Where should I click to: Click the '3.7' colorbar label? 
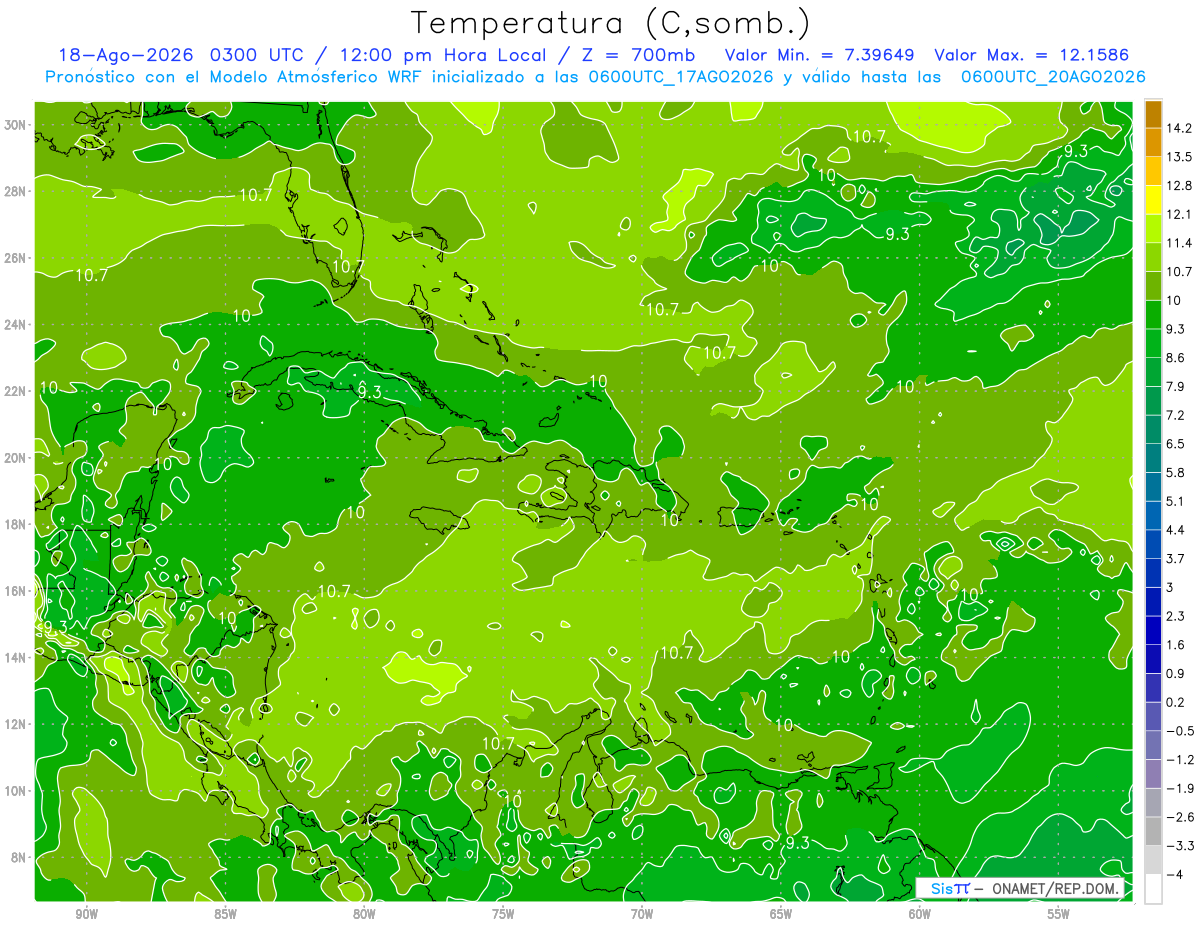(x=1175, y=559)
